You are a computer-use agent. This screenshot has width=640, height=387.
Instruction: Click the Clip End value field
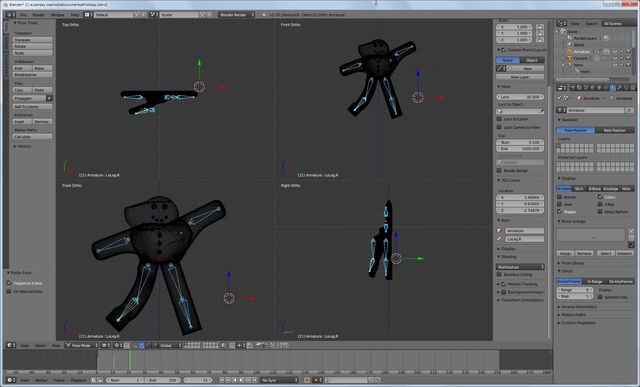[520, 149]
